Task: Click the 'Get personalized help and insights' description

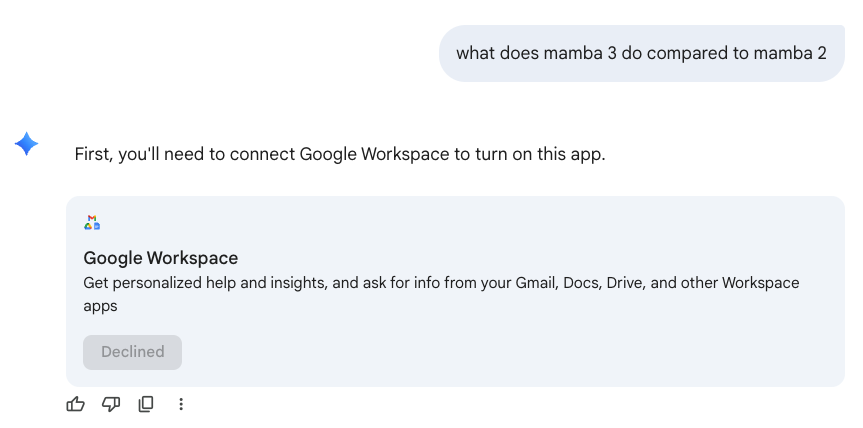Action: click(441, 294)
